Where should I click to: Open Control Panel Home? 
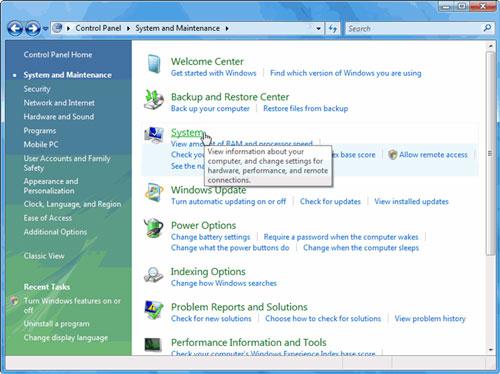pos(58,55)
